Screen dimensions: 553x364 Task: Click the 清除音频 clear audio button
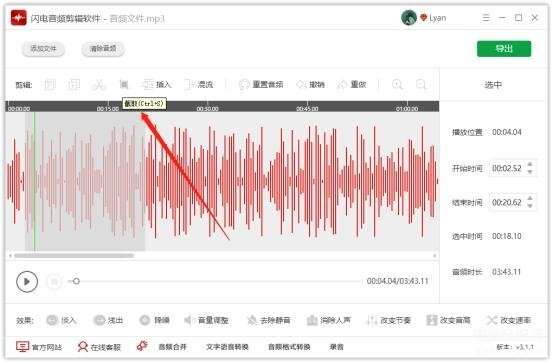[x=103, y=49]
